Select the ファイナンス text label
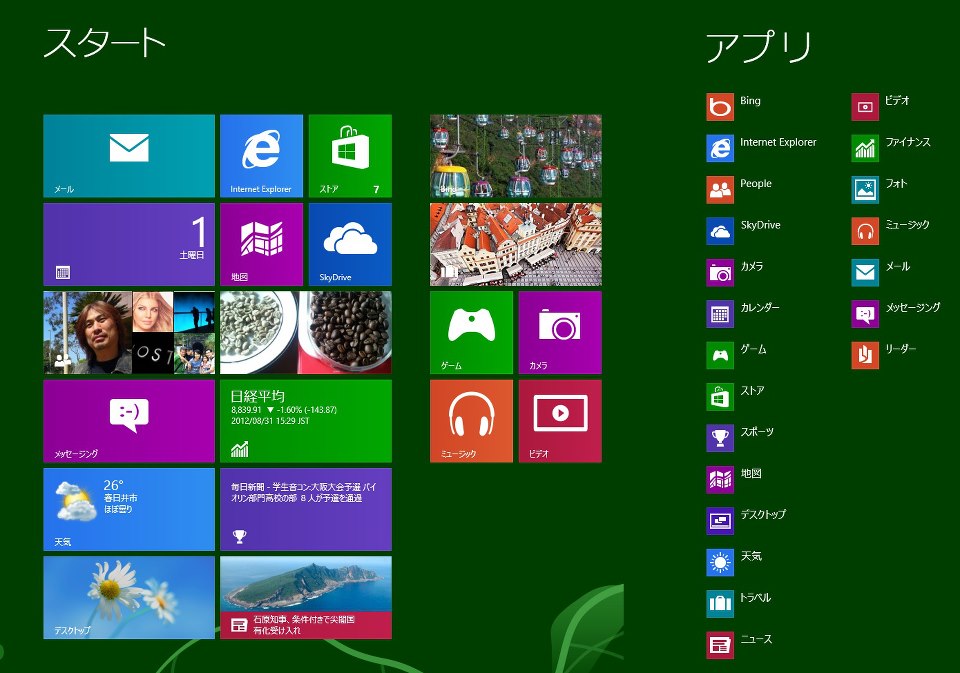Screen dimensions: 960x673 (x=908, y=141)
